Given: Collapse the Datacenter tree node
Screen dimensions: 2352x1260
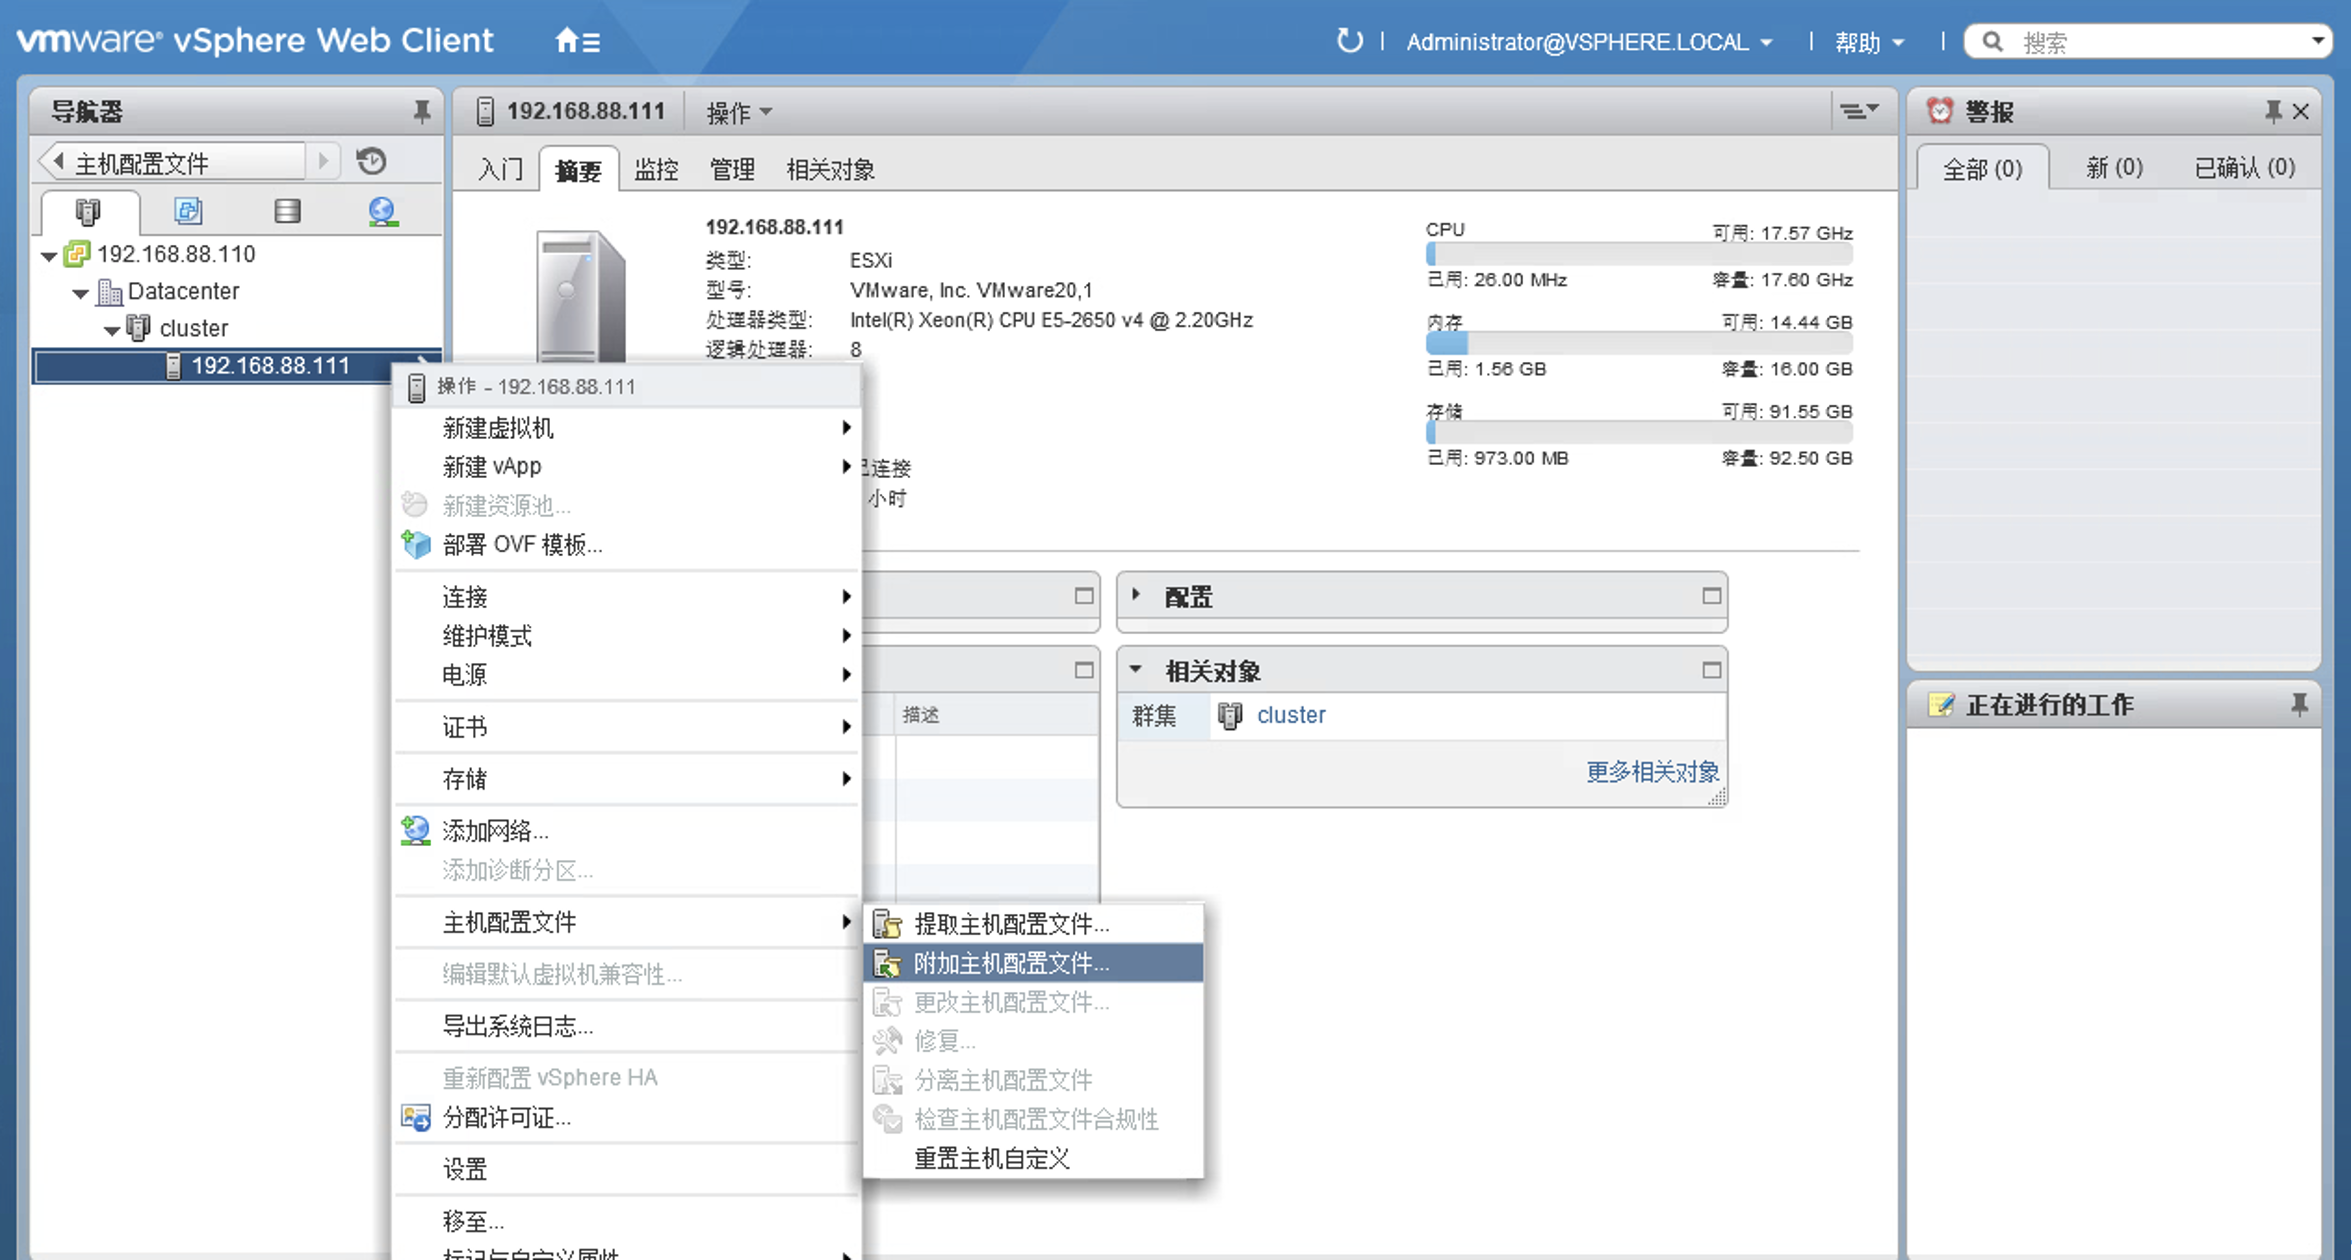Looking at the screenshot, I should (81, 293).
